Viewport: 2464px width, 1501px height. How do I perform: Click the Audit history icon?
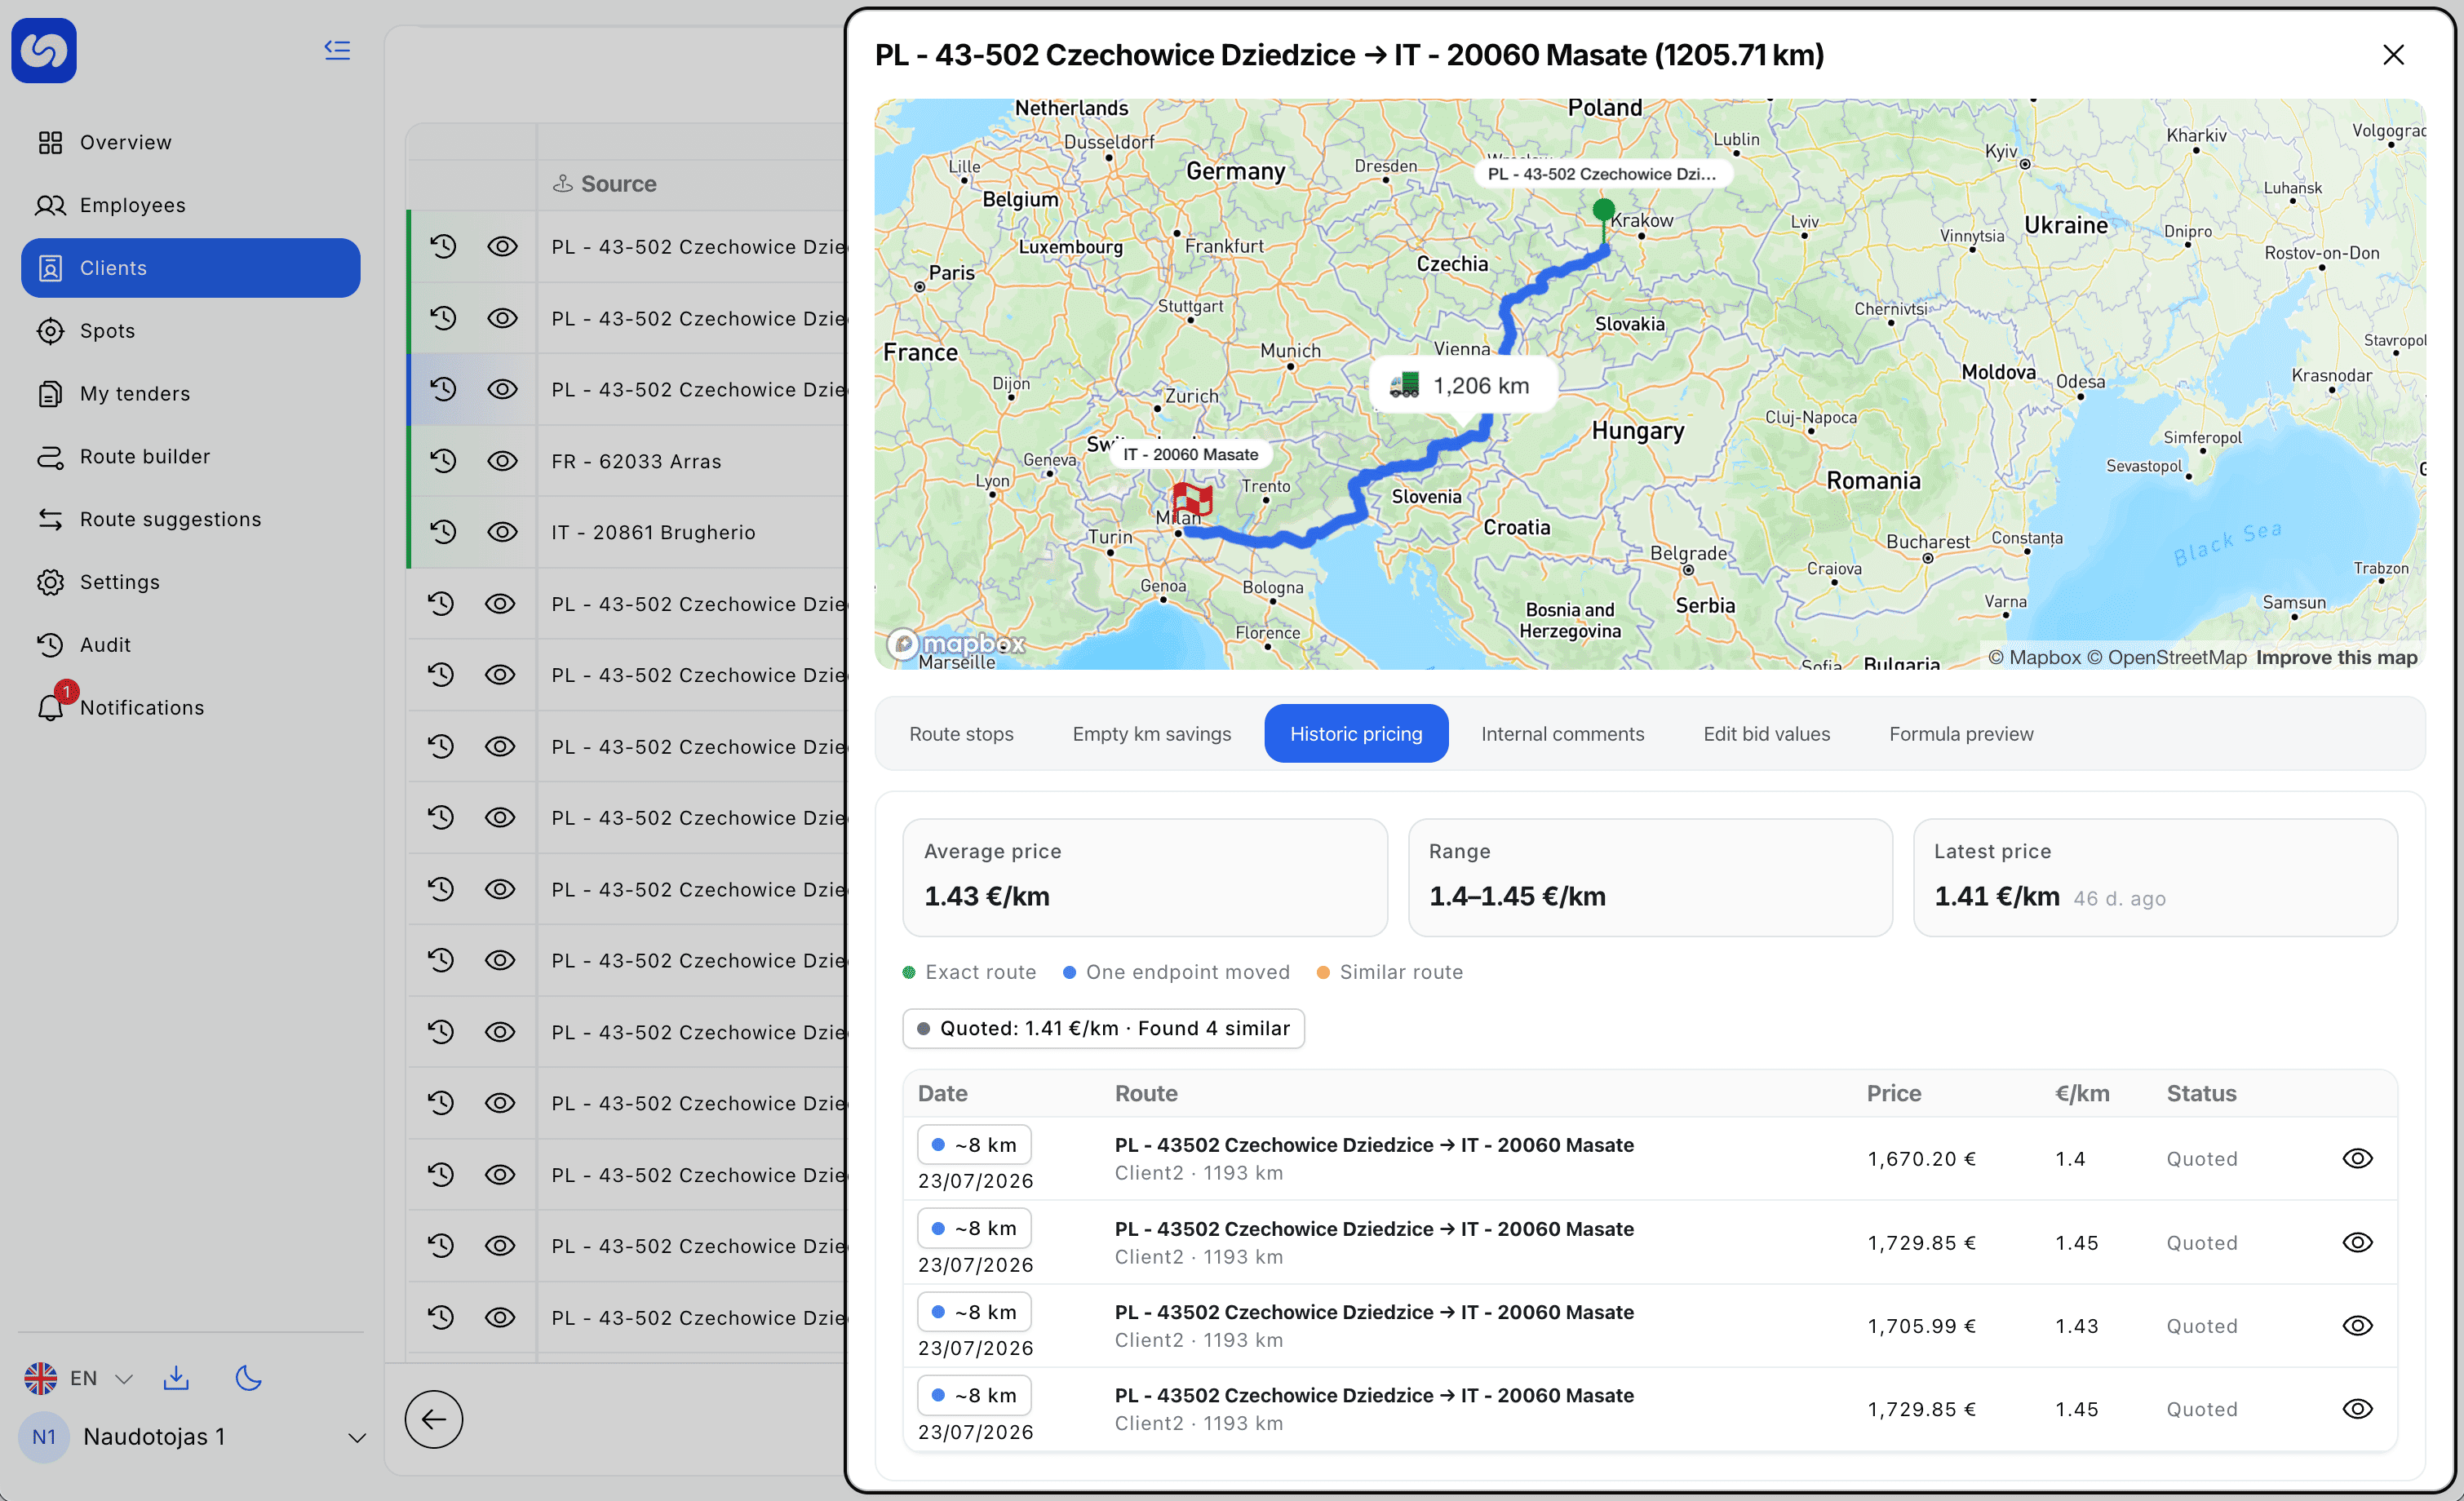[50, 645]
